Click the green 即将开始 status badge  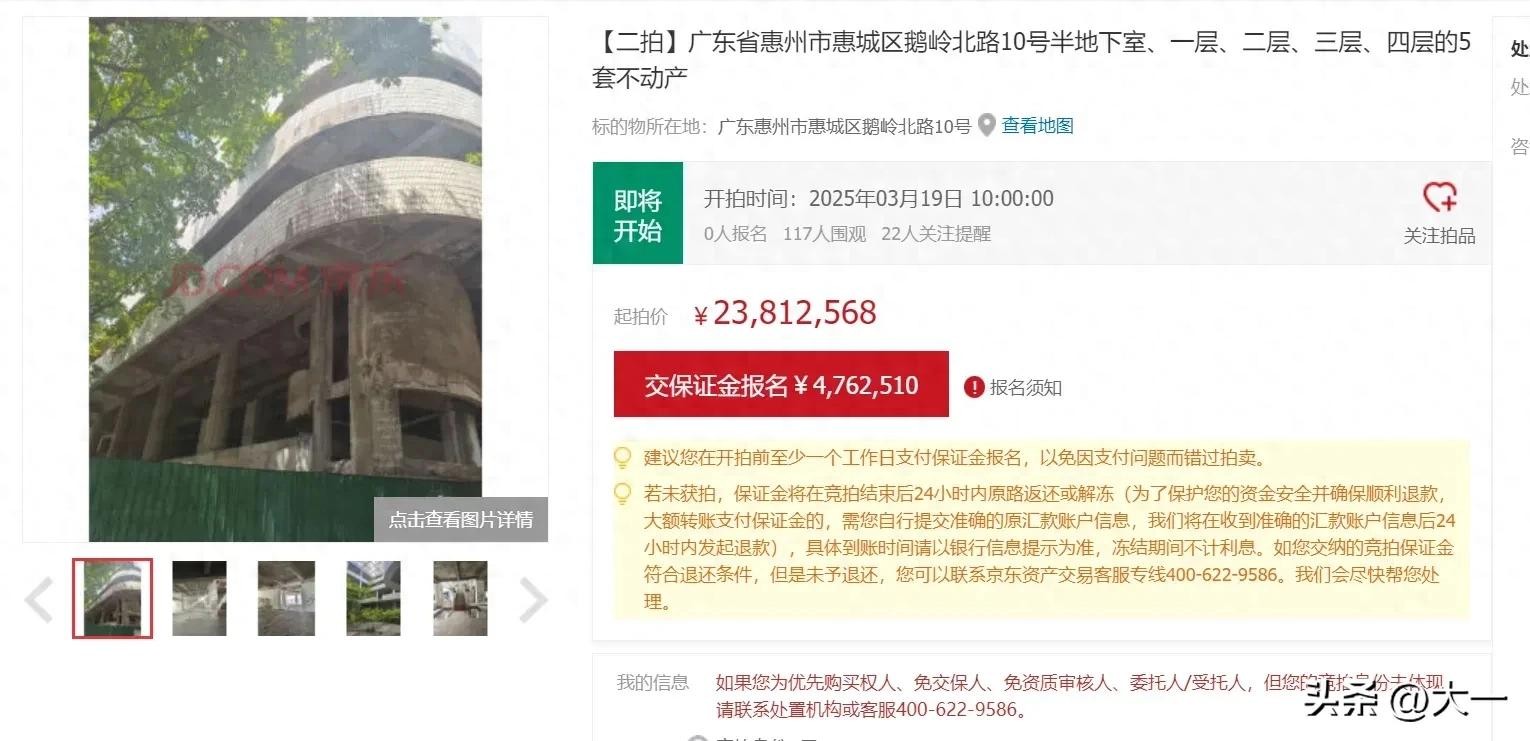tap(638, 214)
